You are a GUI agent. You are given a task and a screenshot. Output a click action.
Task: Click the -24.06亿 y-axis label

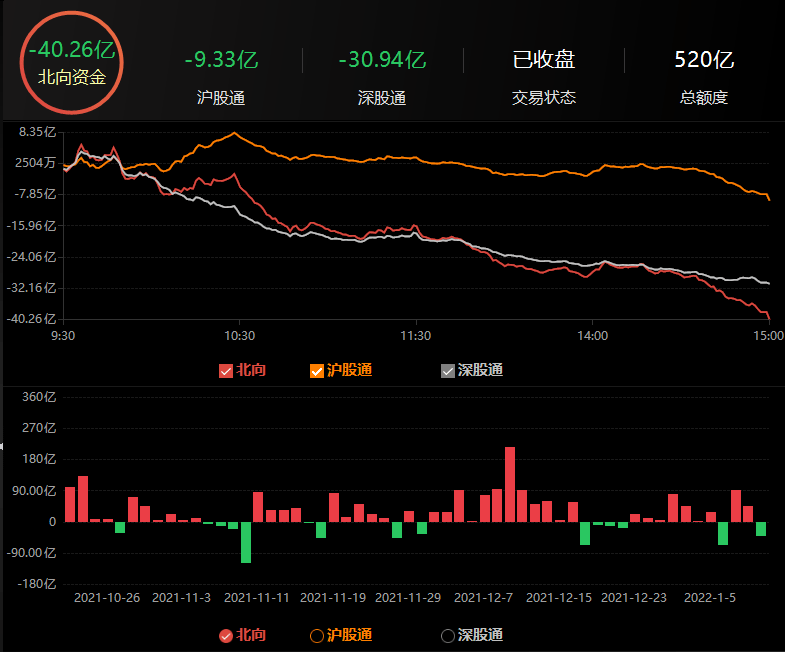click(x=31, y=257)
